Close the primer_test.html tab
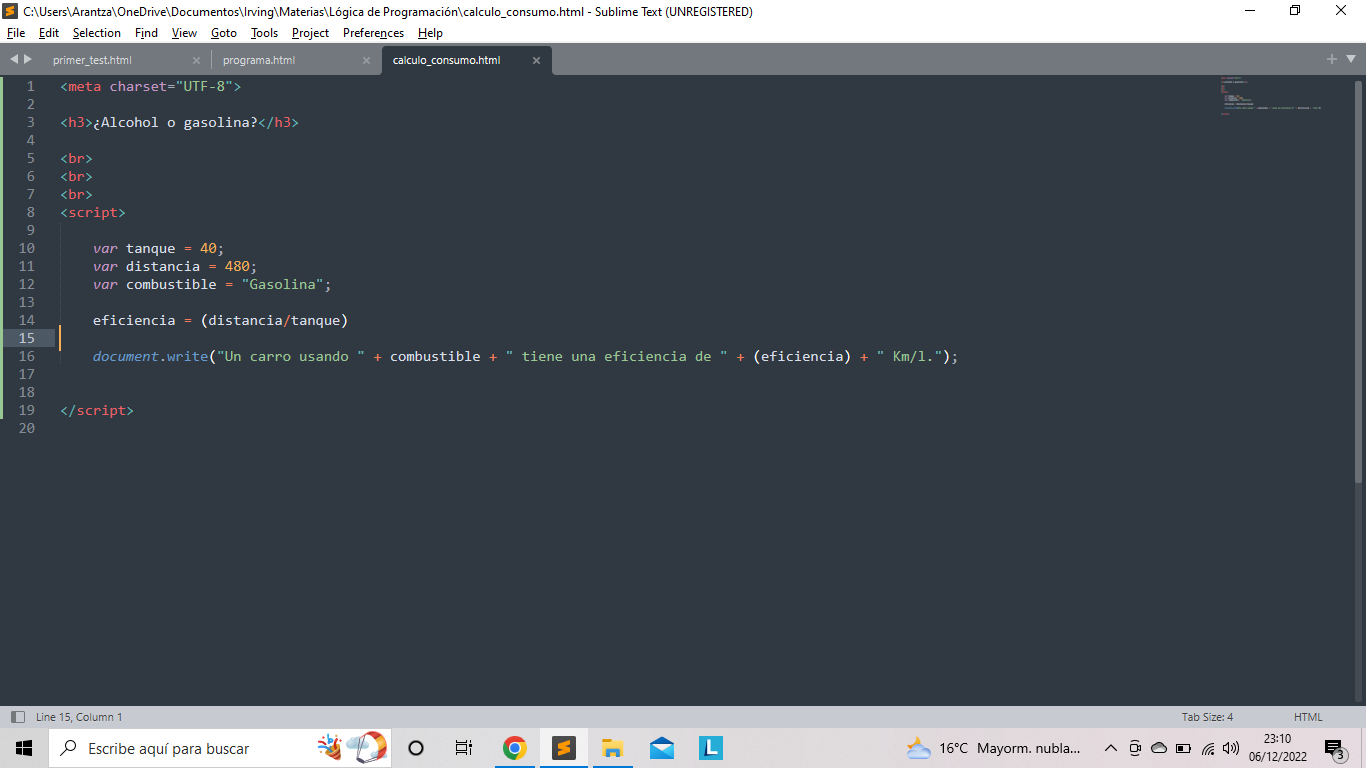The image size is (1366, 768). coord(196,60)
